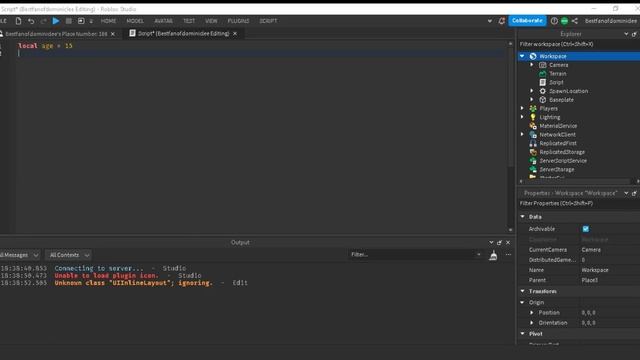Click the Share icon next to username
The image size is (640, 360).
575,21
